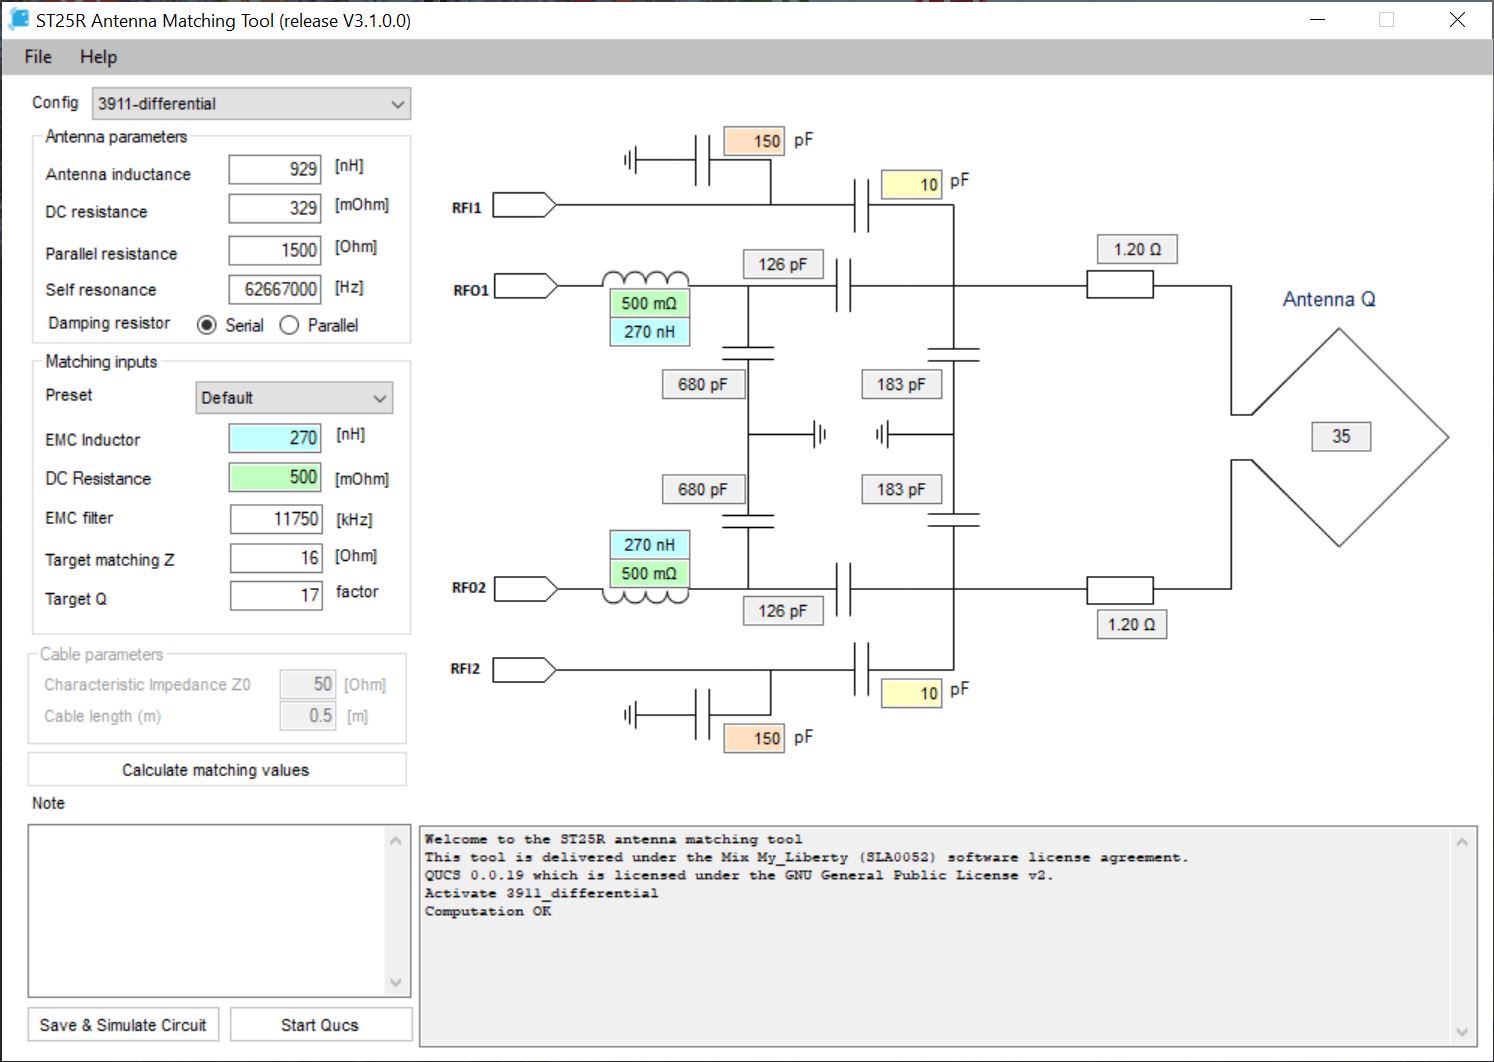1494x1062 pixels.
Task: Click the lower 680 pF value box
Action: [x=703, y=489]
